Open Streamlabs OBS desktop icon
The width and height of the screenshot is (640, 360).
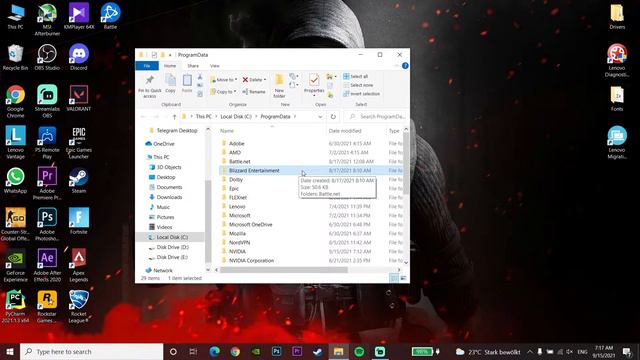click(47, 101)
